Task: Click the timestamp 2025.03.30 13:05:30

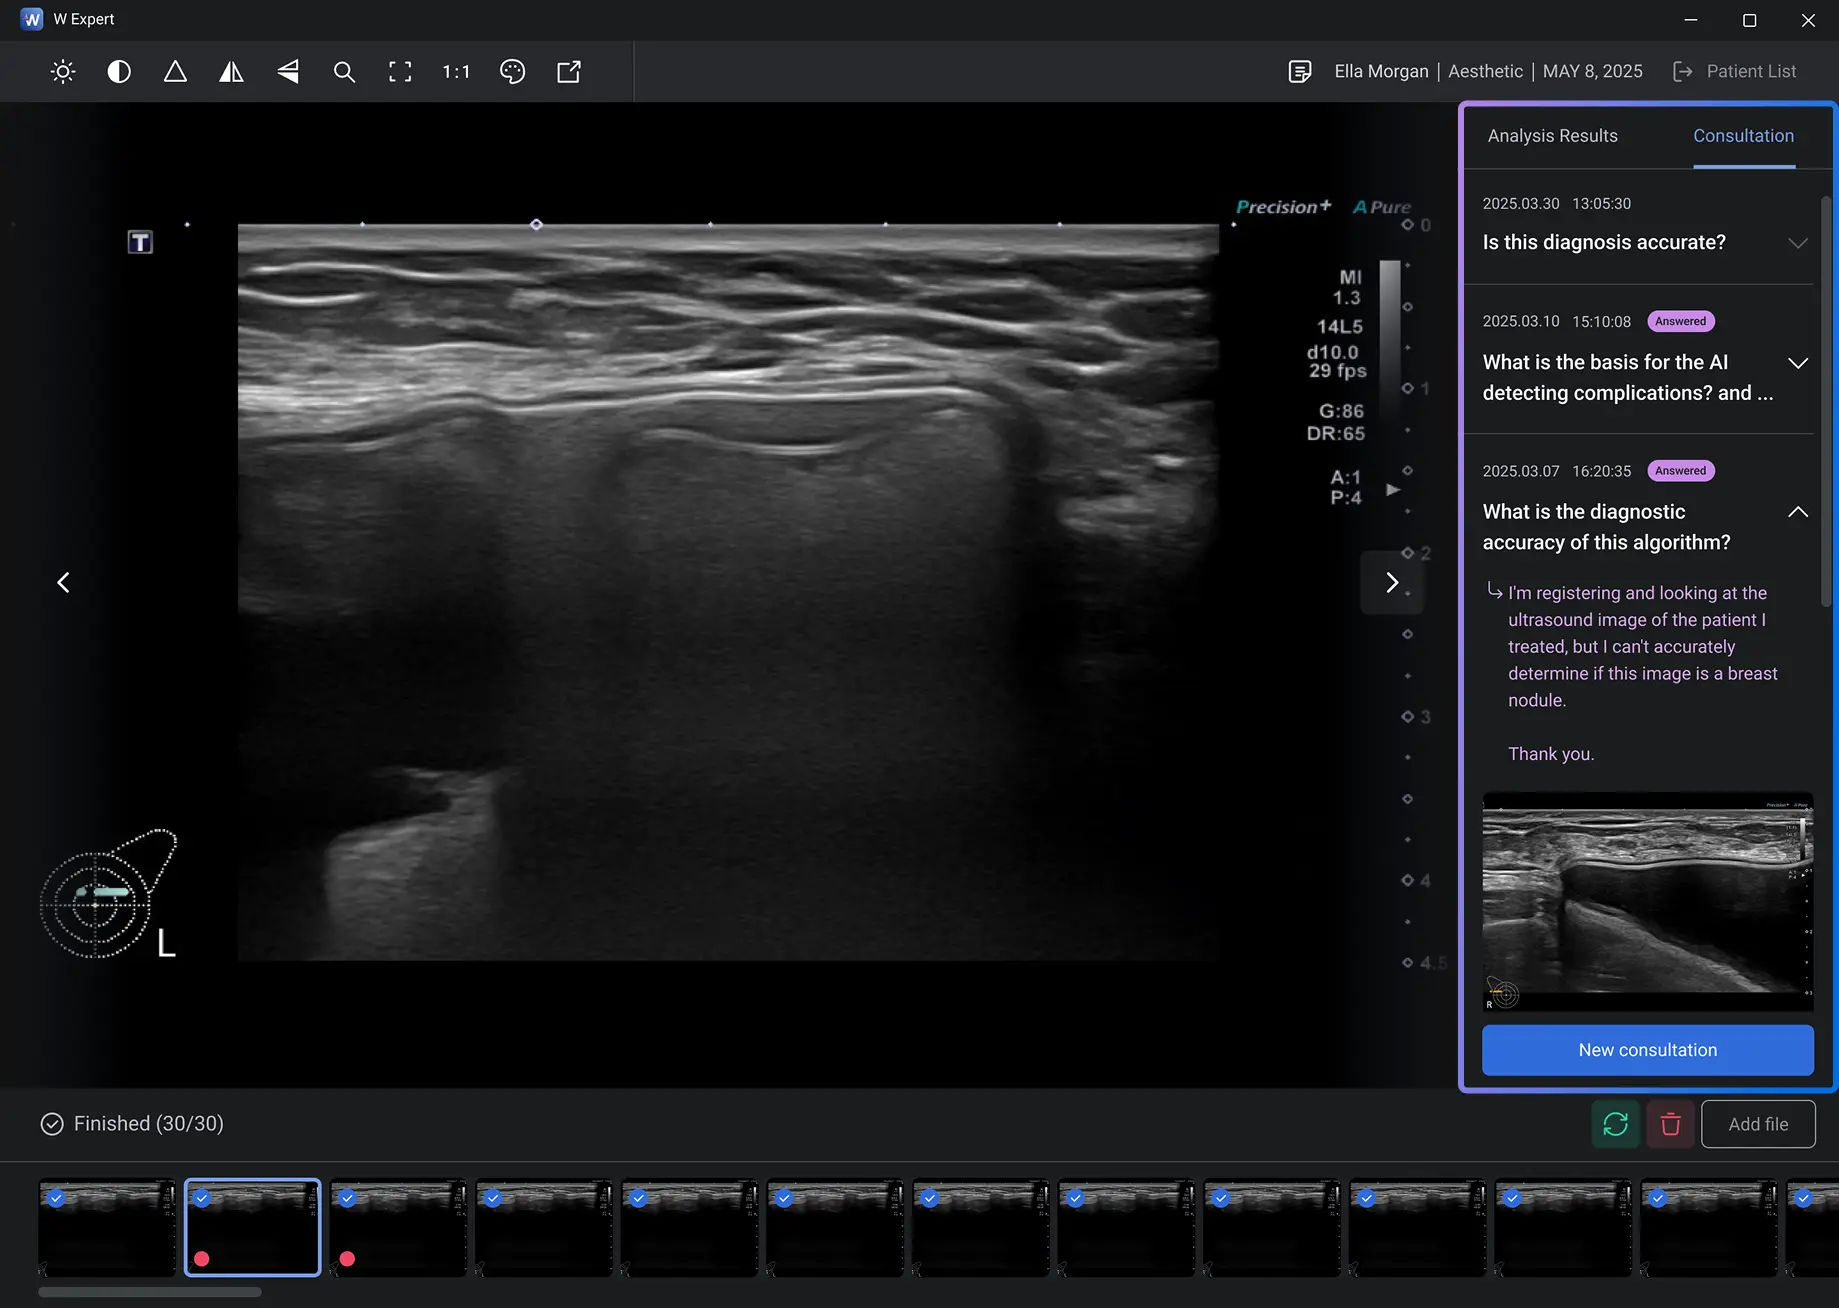Action: (1556, 204)
